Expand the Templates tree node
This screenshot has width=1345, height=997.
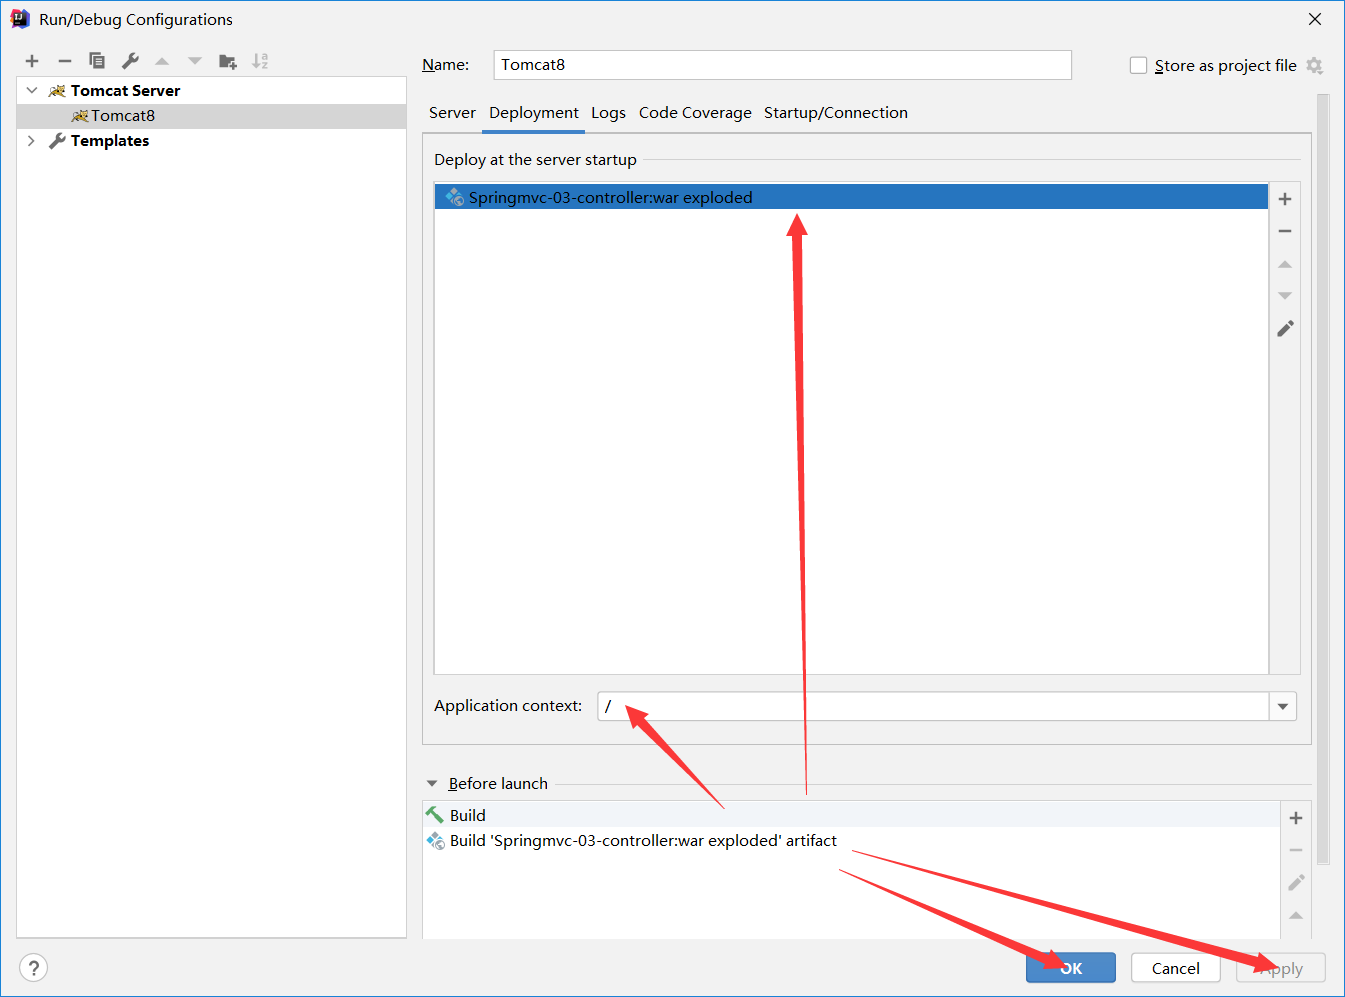(x=32, y=141)
